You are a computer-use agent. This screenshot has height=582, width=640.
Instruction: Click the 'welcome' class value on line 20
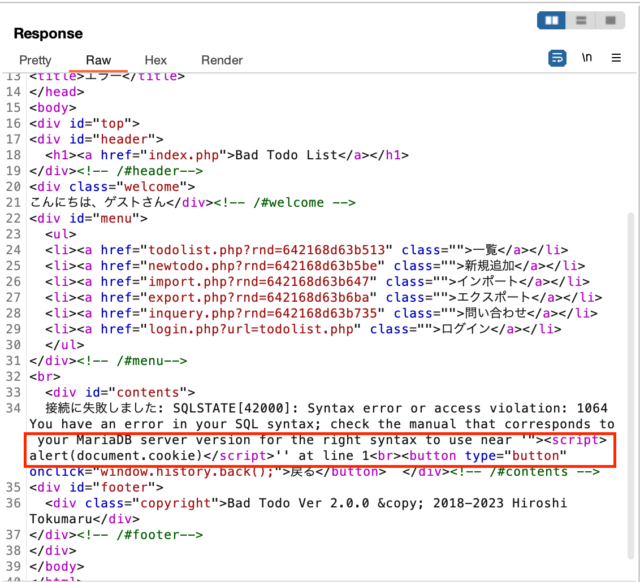click(x=151, y=187)
